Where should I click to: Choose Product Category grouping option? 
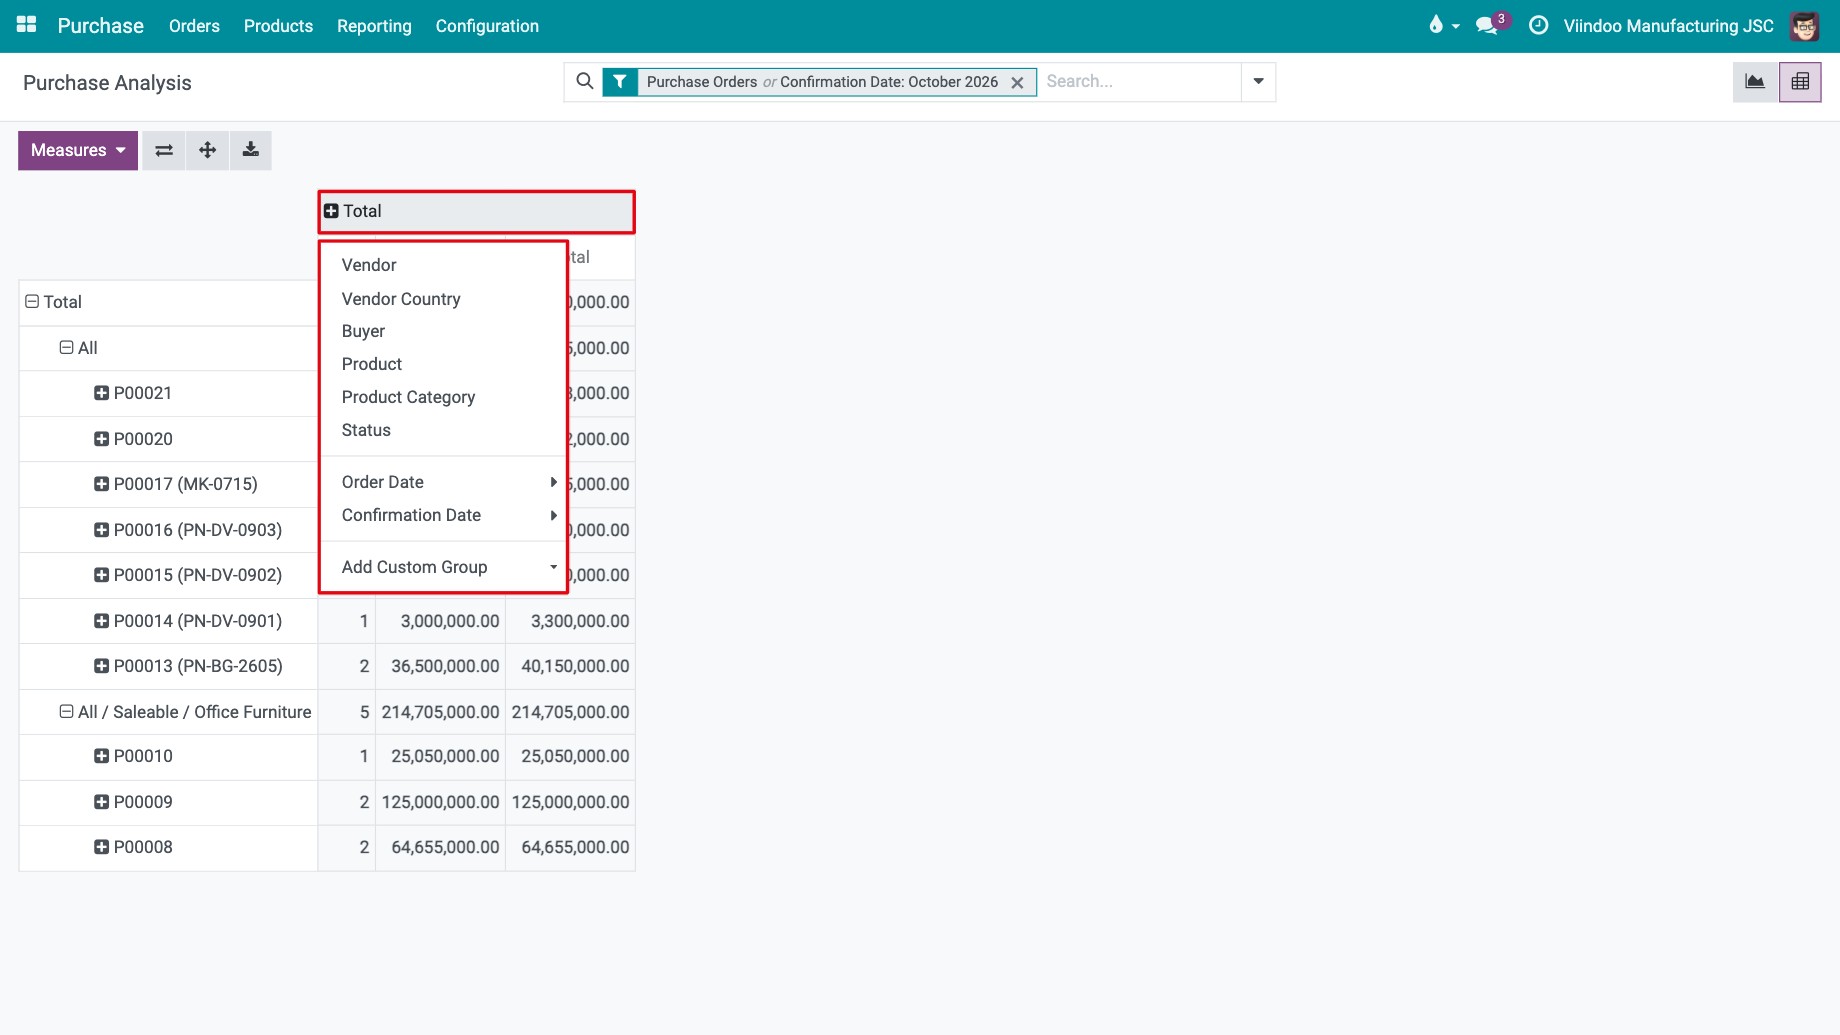point(443,397)
